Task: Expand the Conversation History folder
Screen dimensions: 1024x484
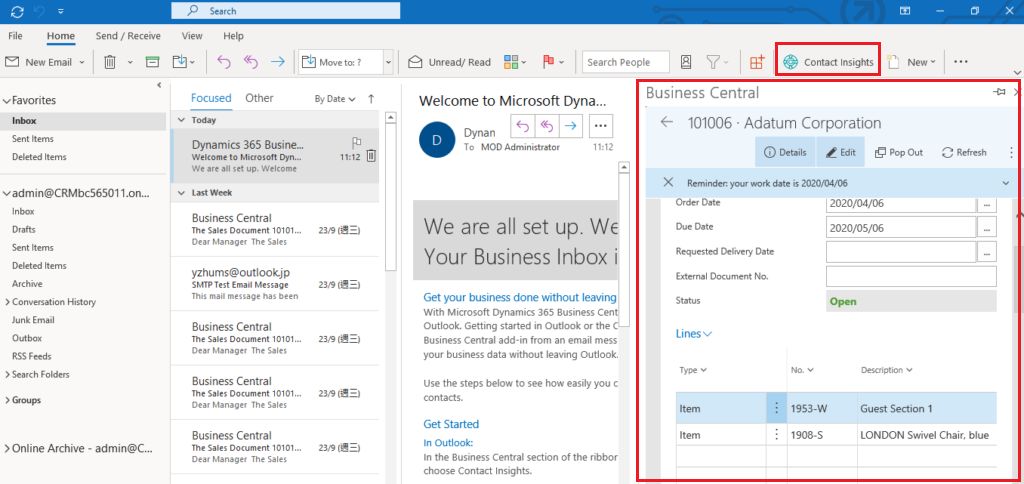Action: tap(7, 302)
